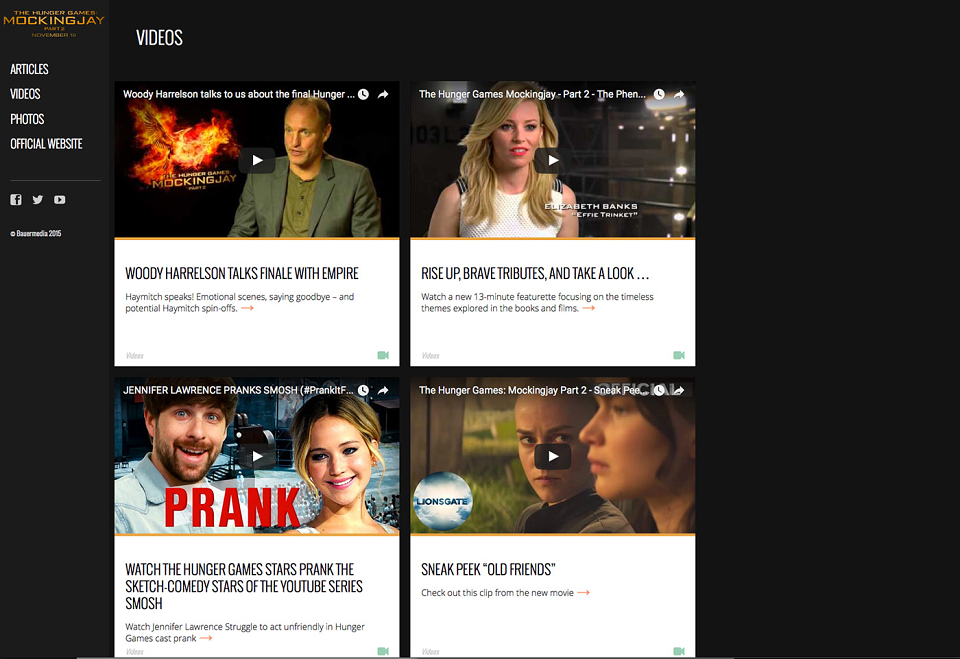960x659 pixels.
Task: Open 'Watch the Hunger Games Stars Prank' headline
Action: click(x=244, y=587)
